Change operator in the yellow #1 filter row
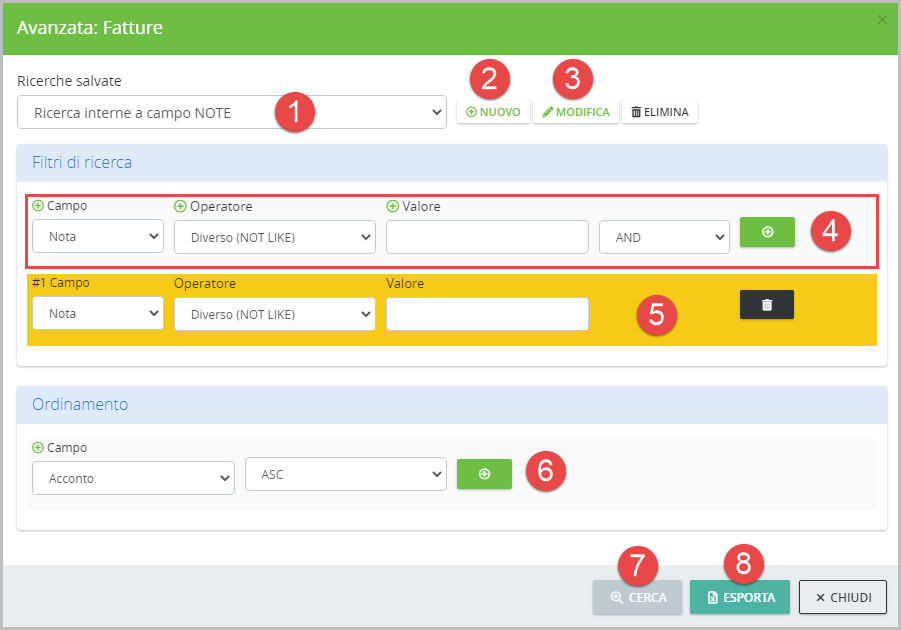Viewport: 901px width, 630px height. [x=274, y=314]
